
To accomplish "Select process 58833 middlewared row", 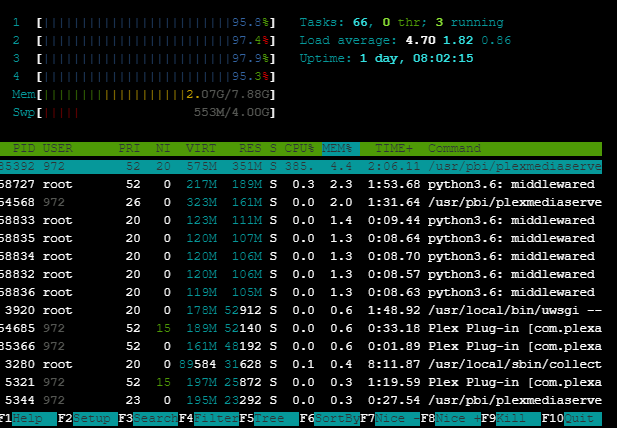I will [x=301, y=220].
